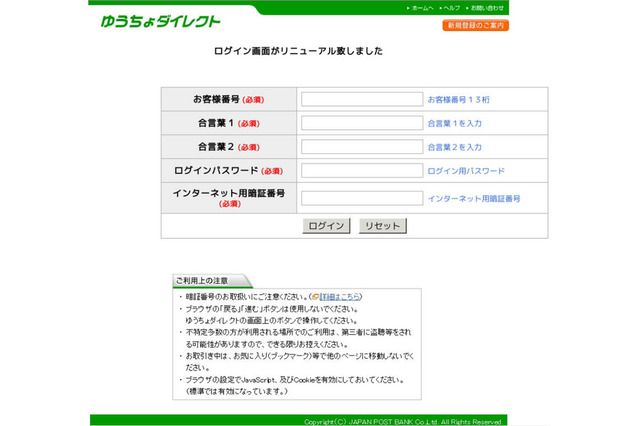
Task: Select the 合言葉2 text field
Action: click(x=362, y=147)
